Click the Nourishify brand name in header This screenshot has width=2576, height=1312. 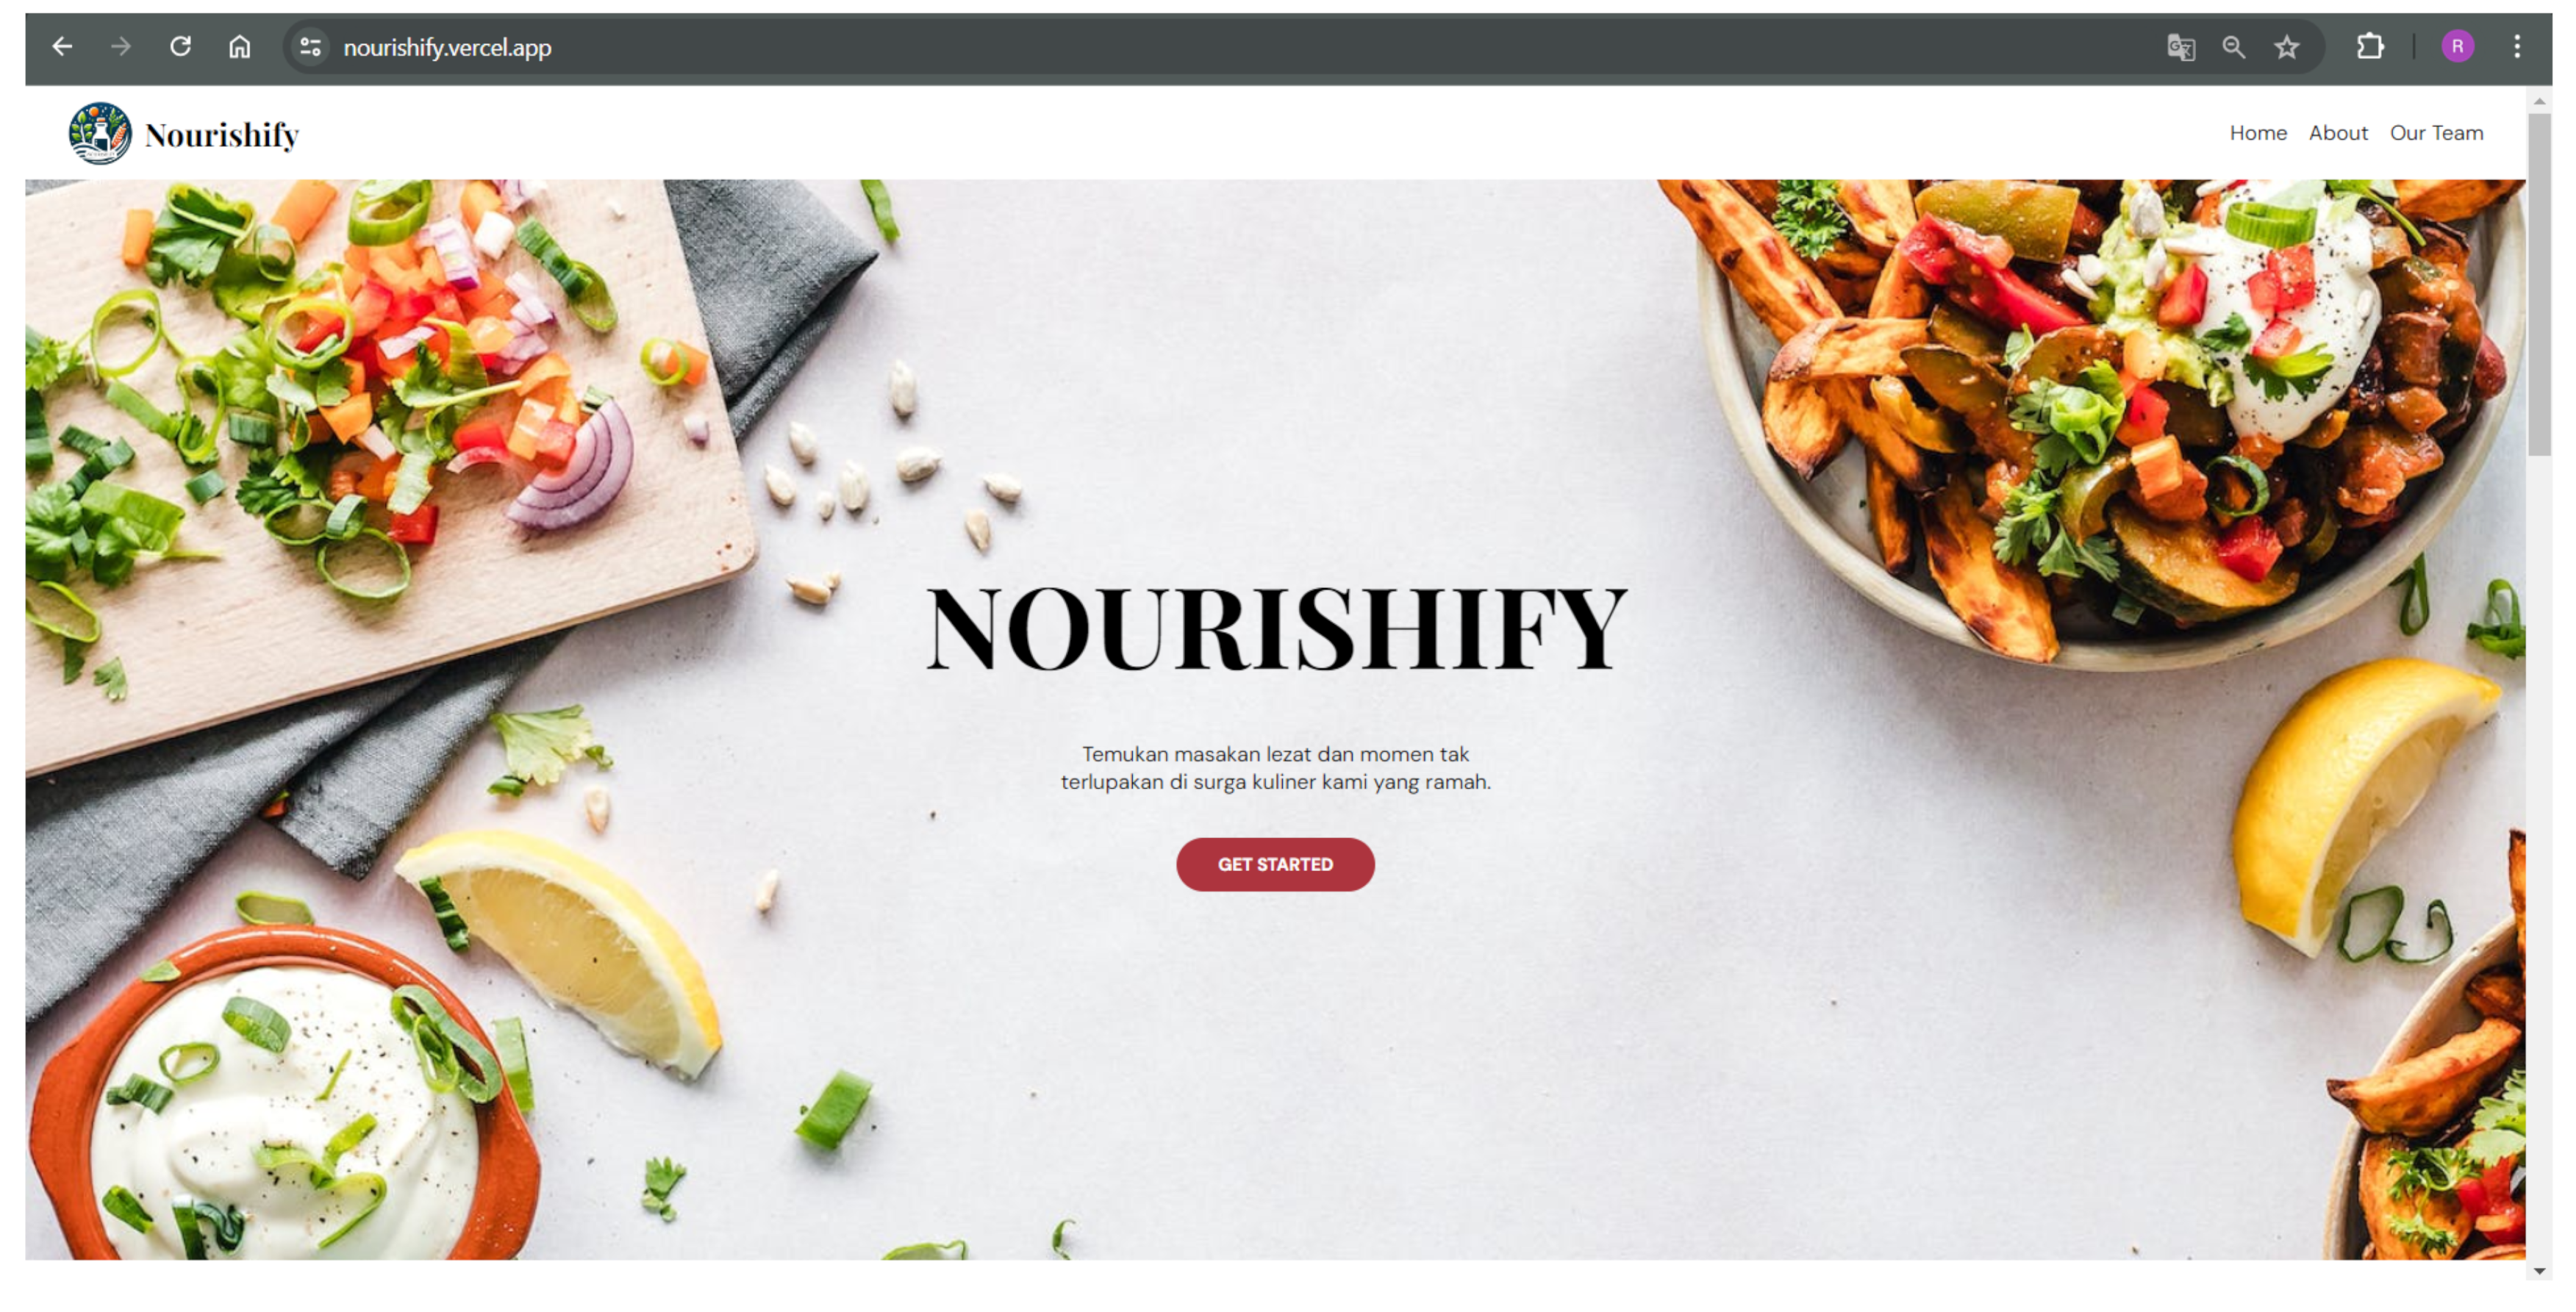pyautogui.click(x=222, y=135)
